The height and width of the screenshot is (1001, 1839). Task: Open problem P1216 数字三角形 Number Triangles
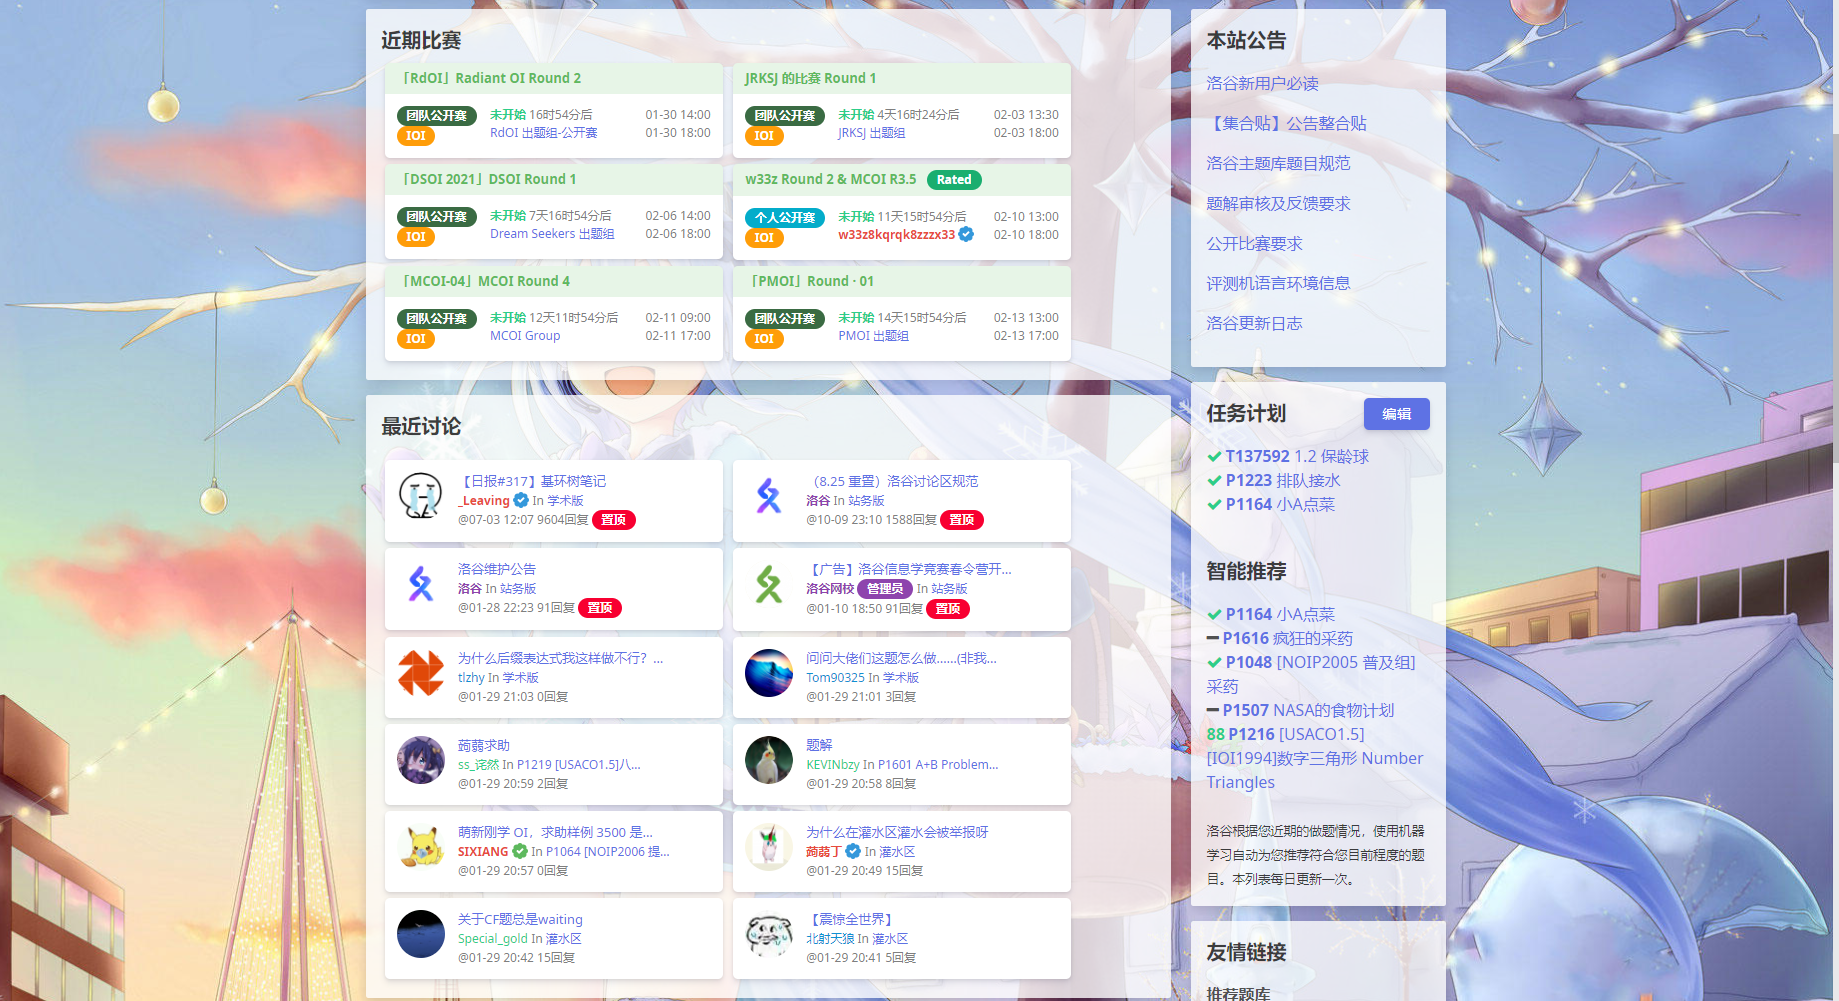(x=1314, y=758)
